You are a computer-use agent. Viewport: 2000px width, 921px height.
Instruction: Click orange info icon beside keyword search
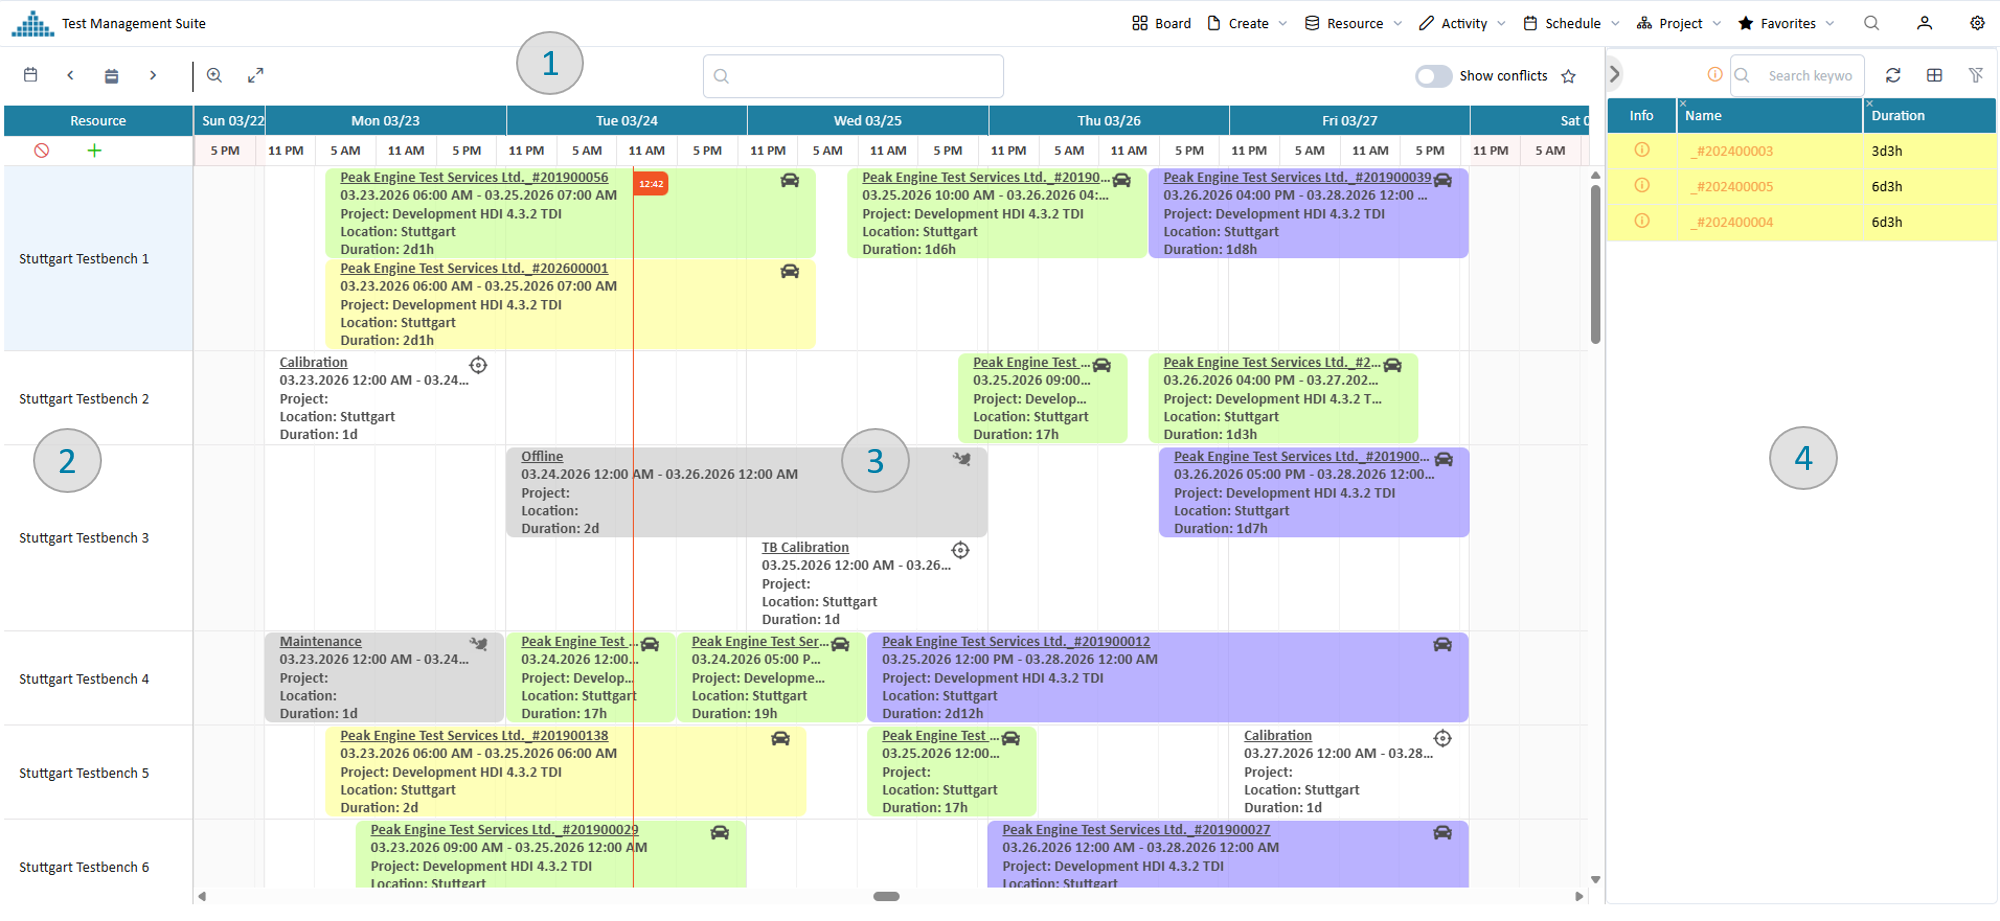coord(1715,74)
